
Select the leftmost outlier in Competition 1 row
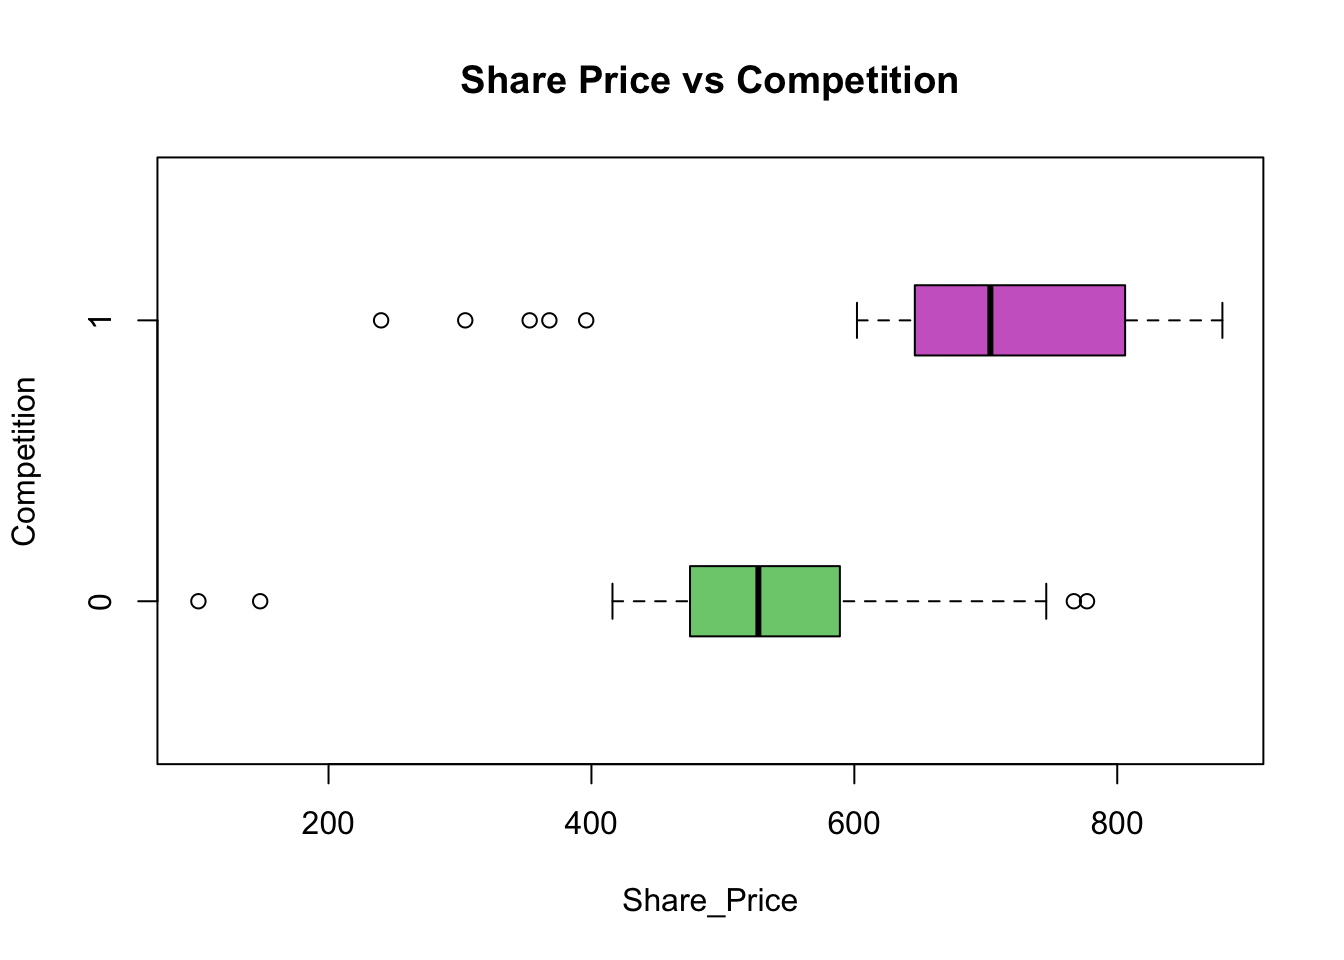[x=381, y=320]
